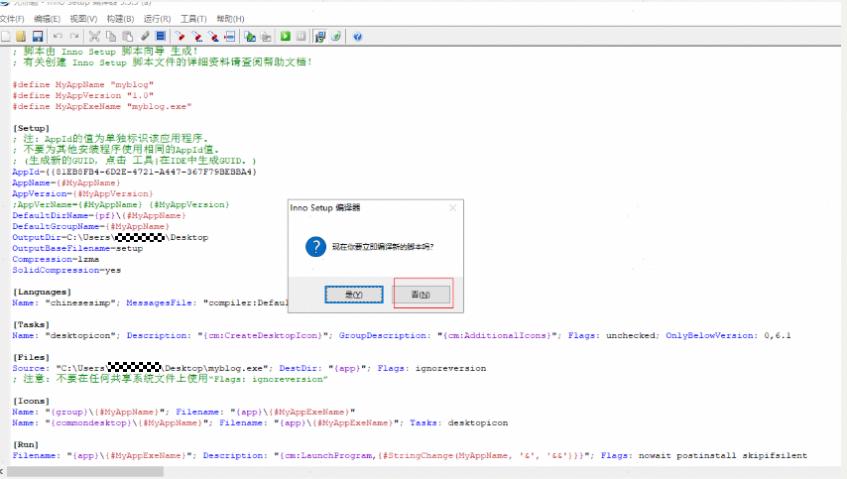The image size is (847, 479).
Task: Click the AppVersion={#MyAppVersion} line
Action: (83, 193)
